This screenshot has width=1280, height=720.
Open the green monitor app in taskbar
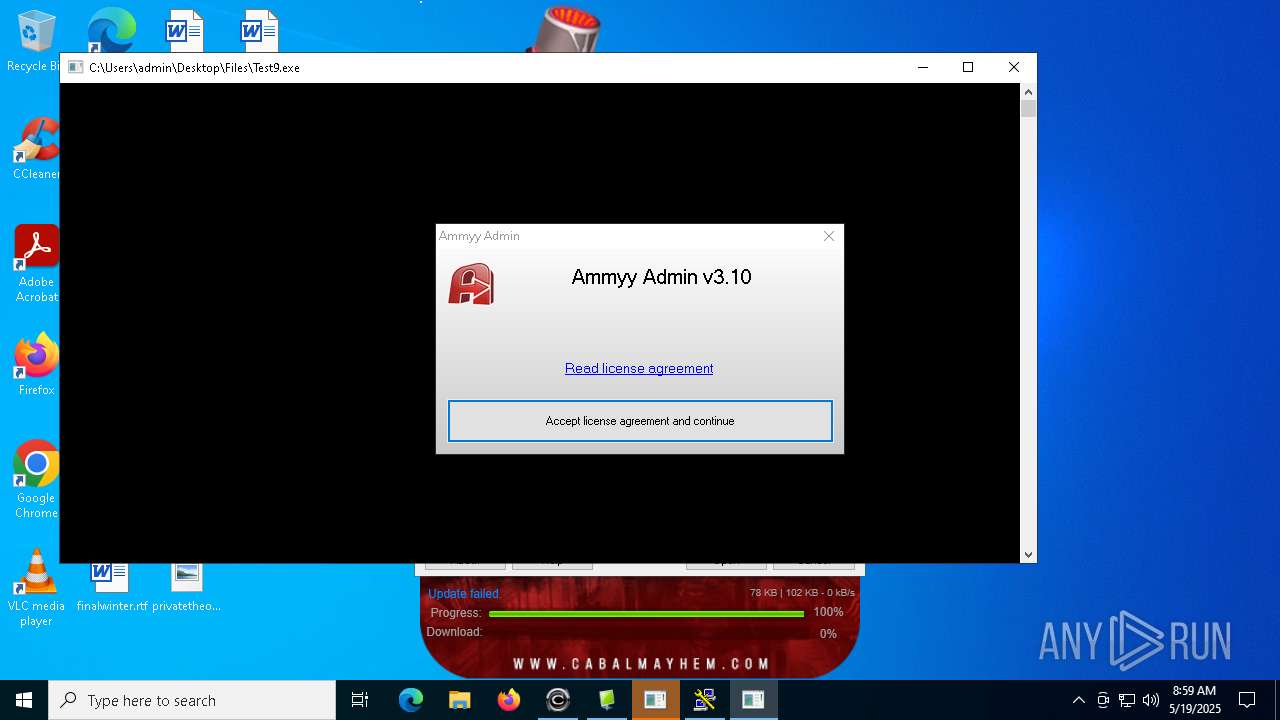click(607, 700)
